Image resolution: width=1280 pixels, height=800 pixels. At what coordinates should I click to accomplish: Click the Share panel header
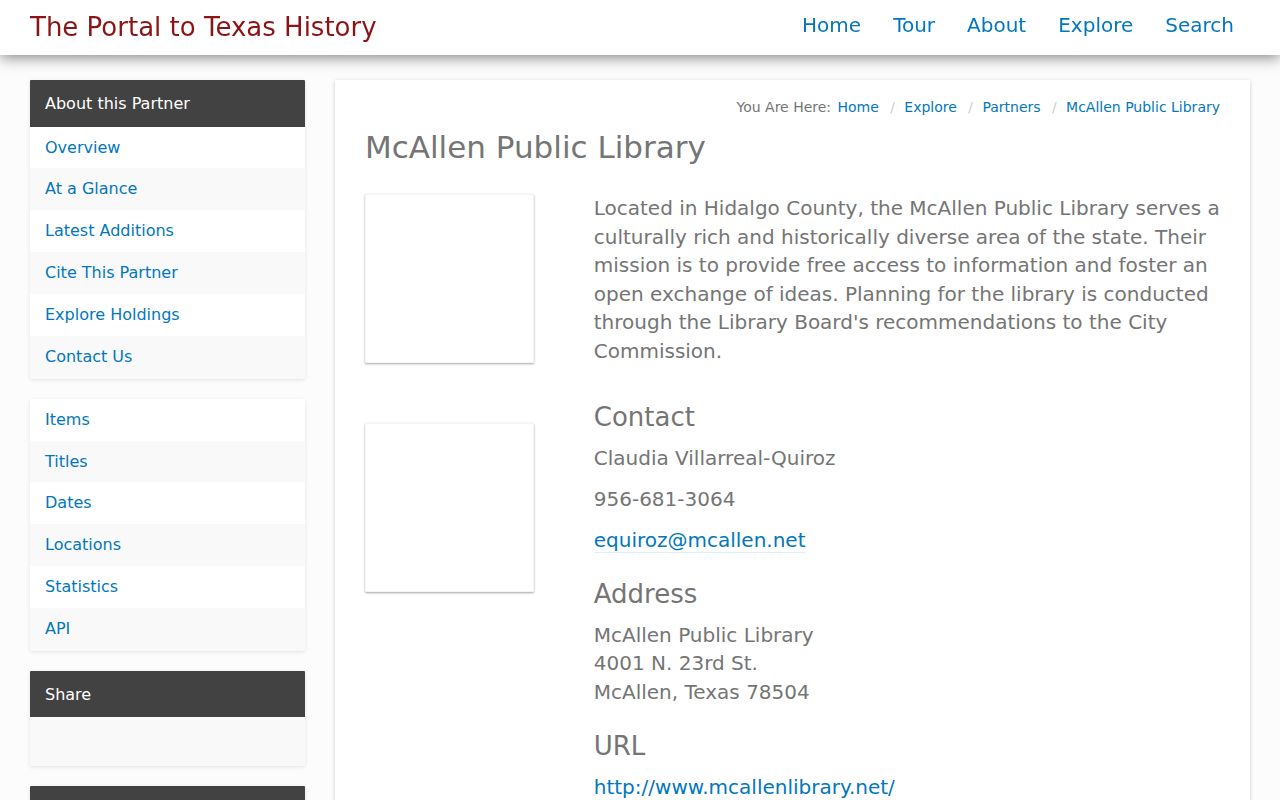167,694
